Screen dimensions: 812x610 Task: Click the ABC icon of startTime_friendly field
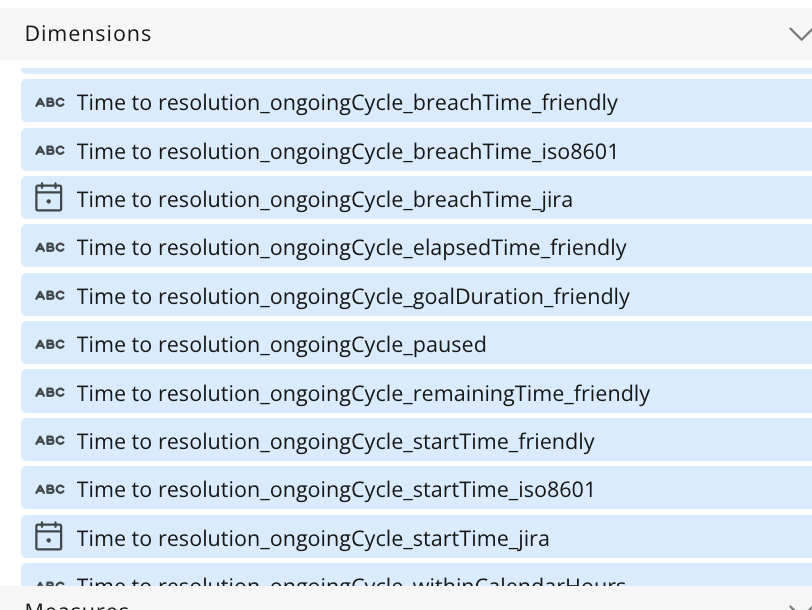point(50,441)
